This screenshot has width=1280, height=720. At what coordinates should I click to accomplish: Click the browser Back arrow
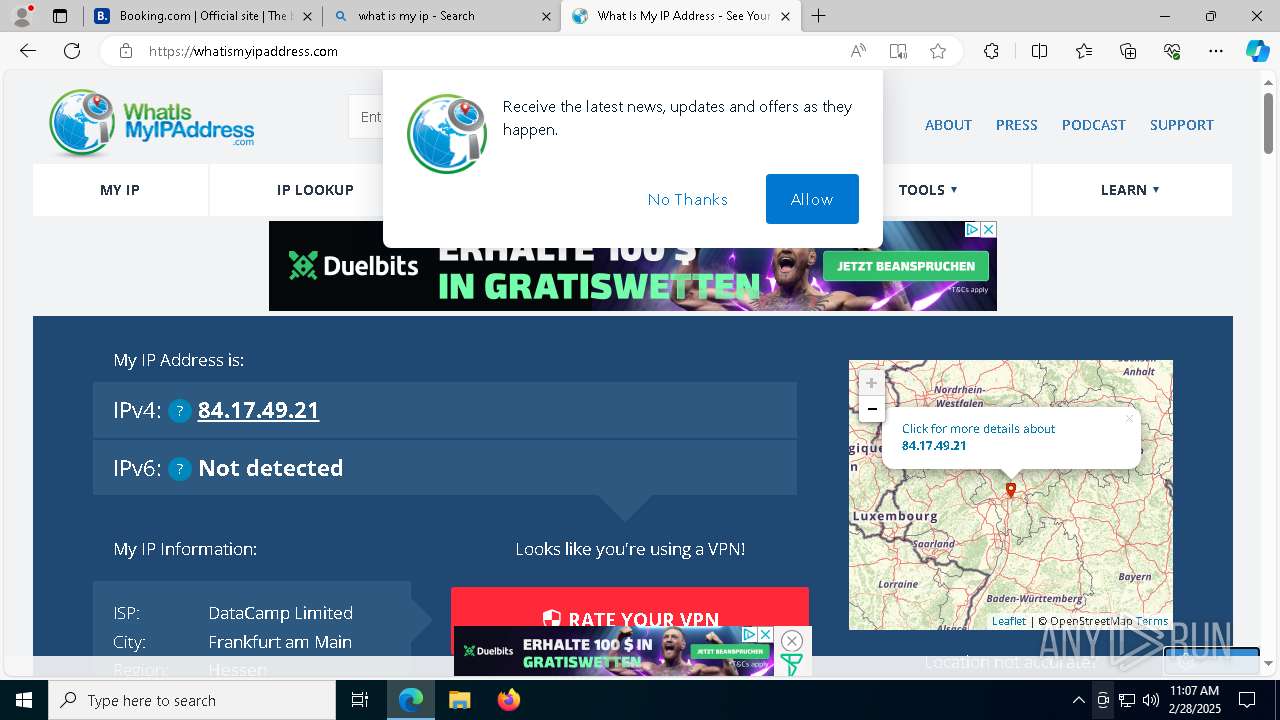point(28,51)
